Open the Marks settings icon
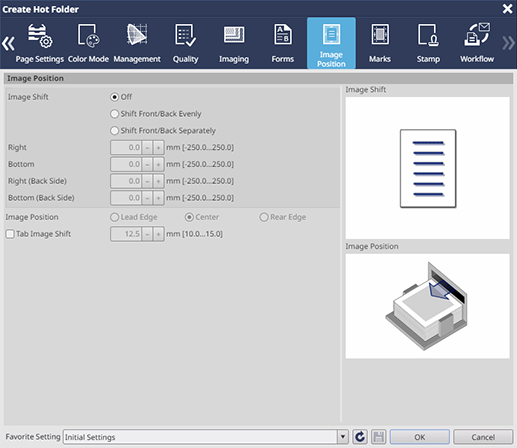Viewport: 517px width, 448px height. coord(380,43)
